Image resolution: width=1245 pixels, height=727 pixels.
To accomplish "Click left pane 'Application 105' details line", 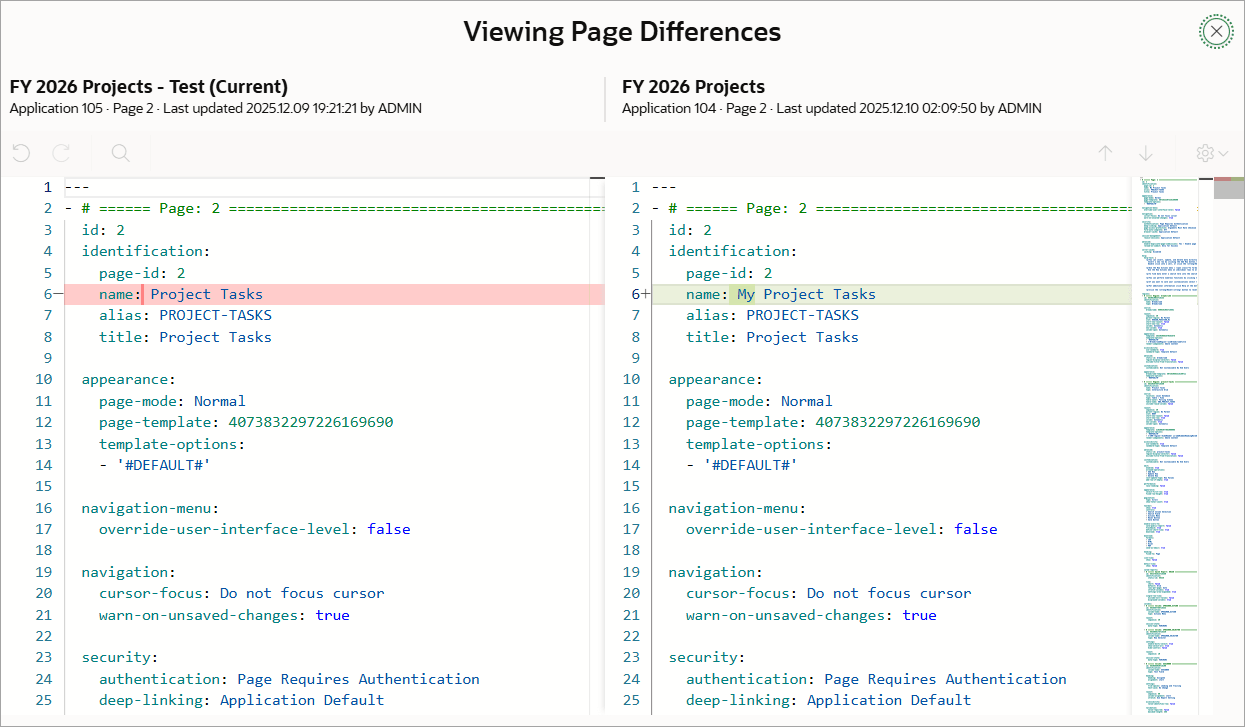I will pos(216,108).
